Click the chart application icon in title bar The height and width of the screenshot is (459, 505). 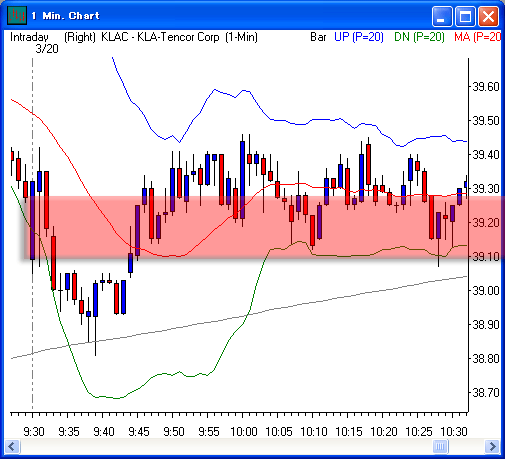click(17, 16)
